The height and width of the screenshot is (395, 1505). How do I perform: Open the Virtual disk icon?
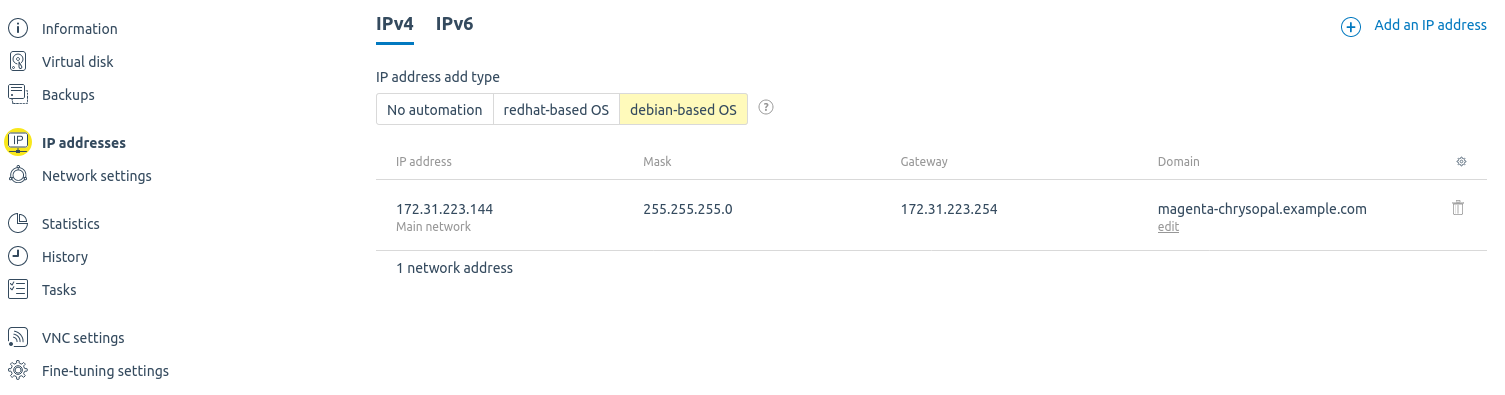[17, 62]
